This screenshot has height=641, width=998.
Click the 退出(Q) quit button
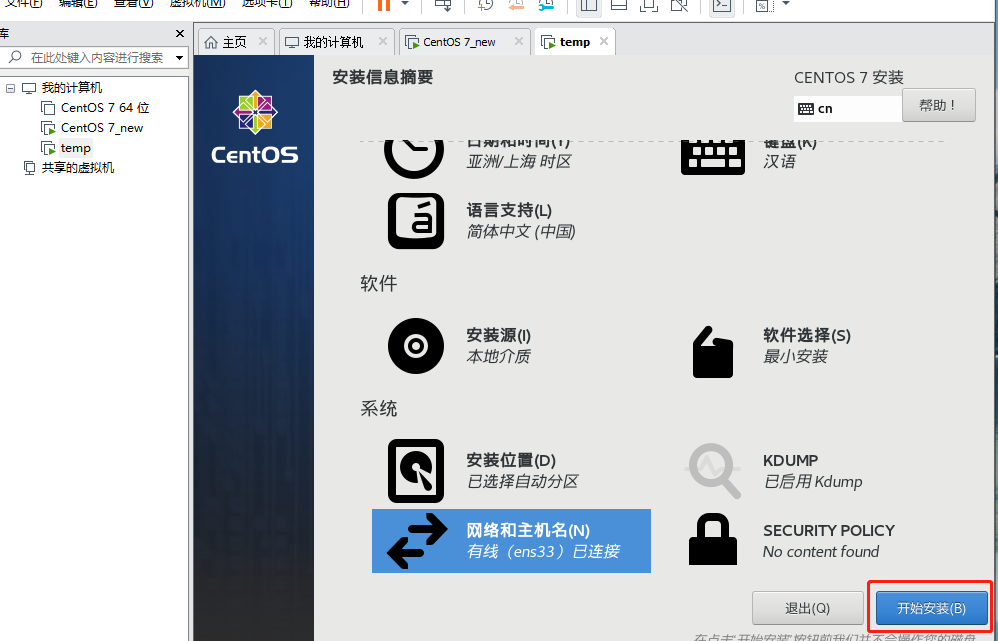[807, 608]
